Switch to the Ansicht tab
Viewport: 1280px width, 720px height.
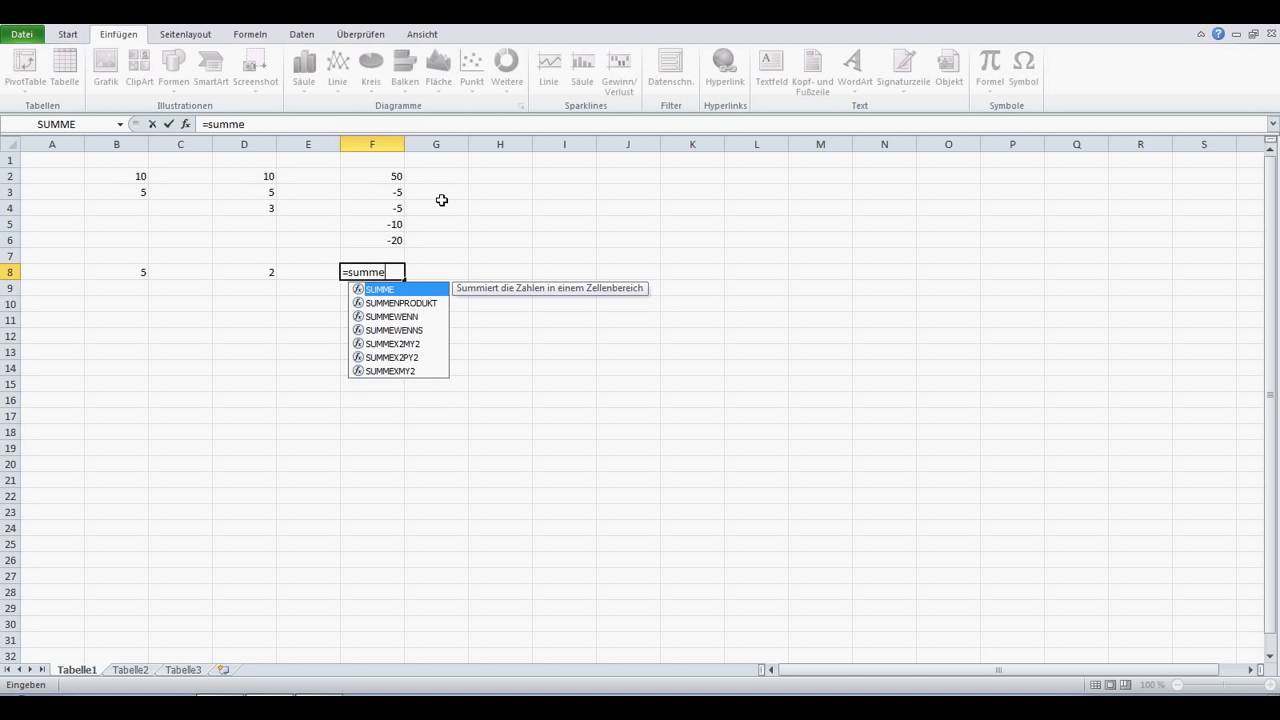coord(422,34)
